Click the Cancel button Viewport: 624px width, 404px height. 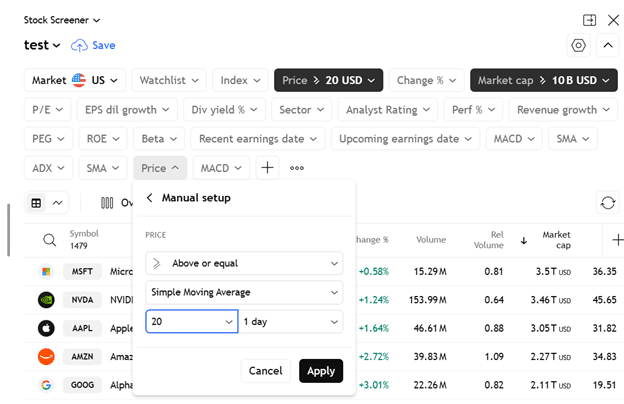pos(265,371)
